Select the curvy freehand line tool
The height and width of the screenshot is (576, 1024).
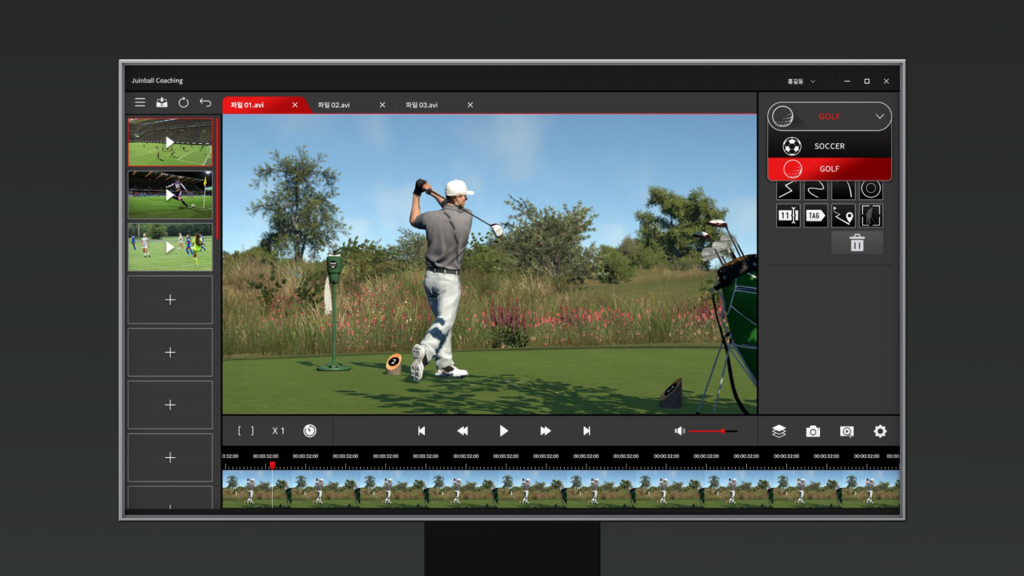pos(816,189)
